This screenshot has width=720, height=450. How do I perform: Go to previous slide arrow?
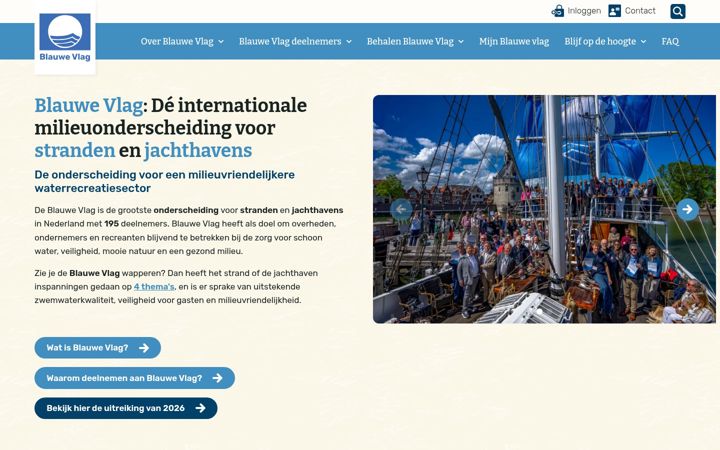click(401, 209)
